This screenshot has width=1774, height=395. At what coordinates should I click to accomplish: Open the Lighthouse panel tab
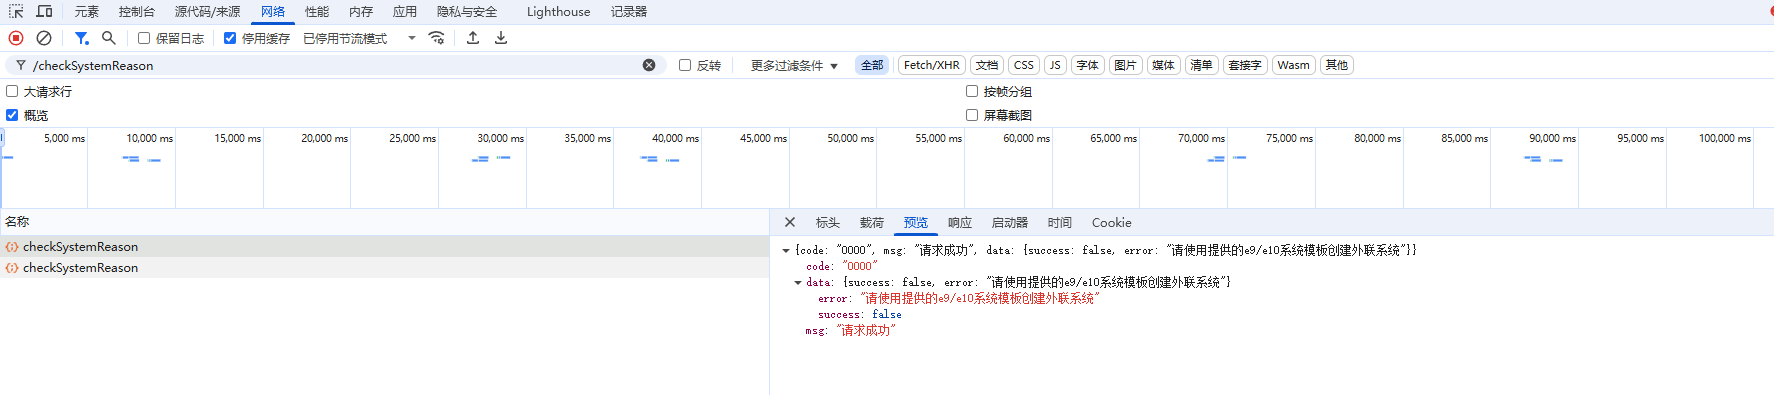(558, 11)
